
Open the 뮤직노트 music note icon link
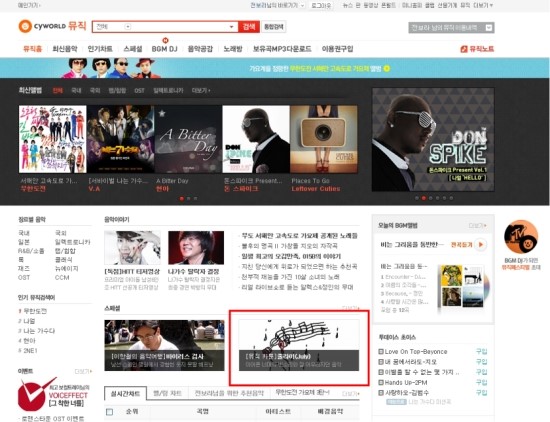point(464,49)
